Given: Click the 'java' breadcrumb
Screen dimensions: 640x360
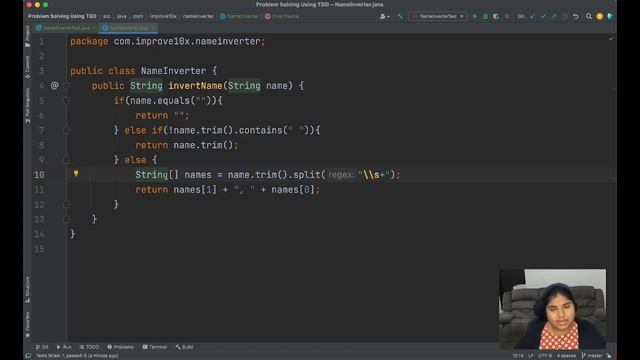Looking at the screenshot, I should pyautogui.click(x=122, y=16).
